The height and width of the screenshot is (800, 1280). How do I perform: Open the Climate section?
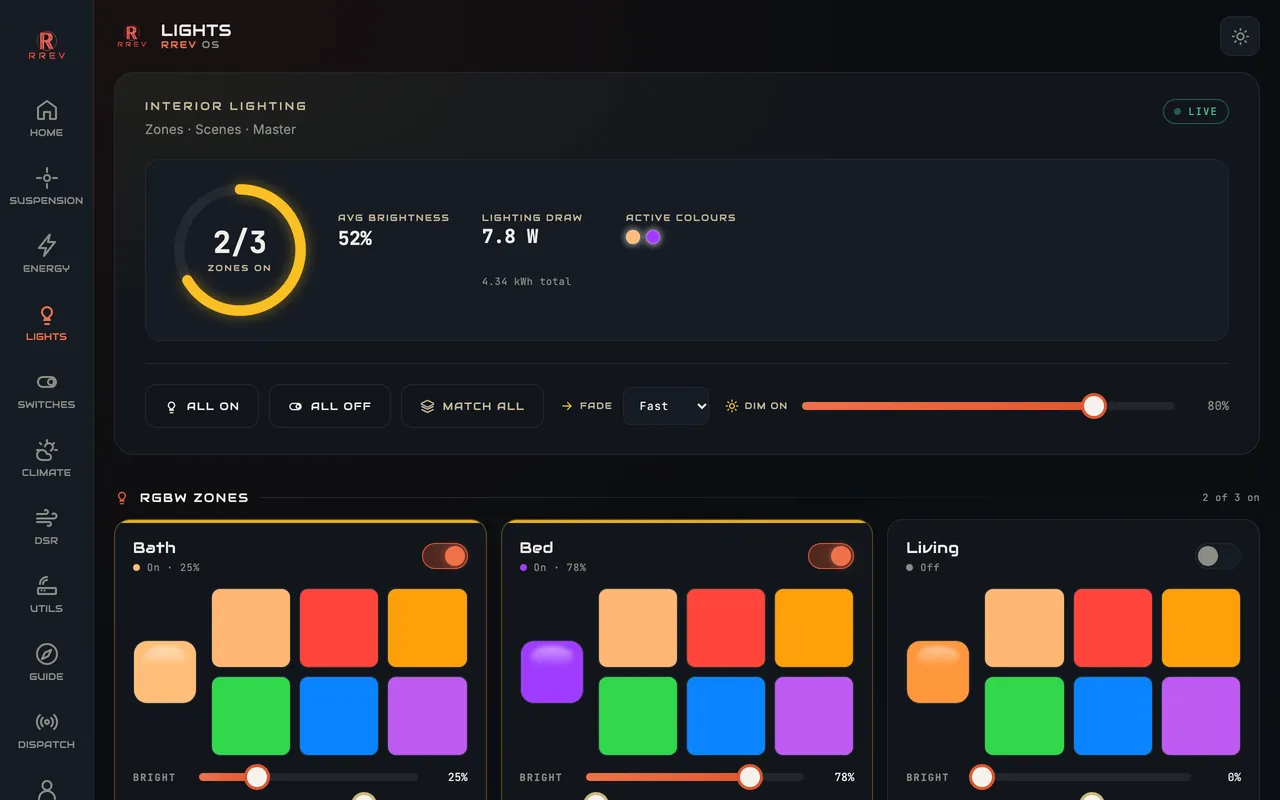click(46, 458)
